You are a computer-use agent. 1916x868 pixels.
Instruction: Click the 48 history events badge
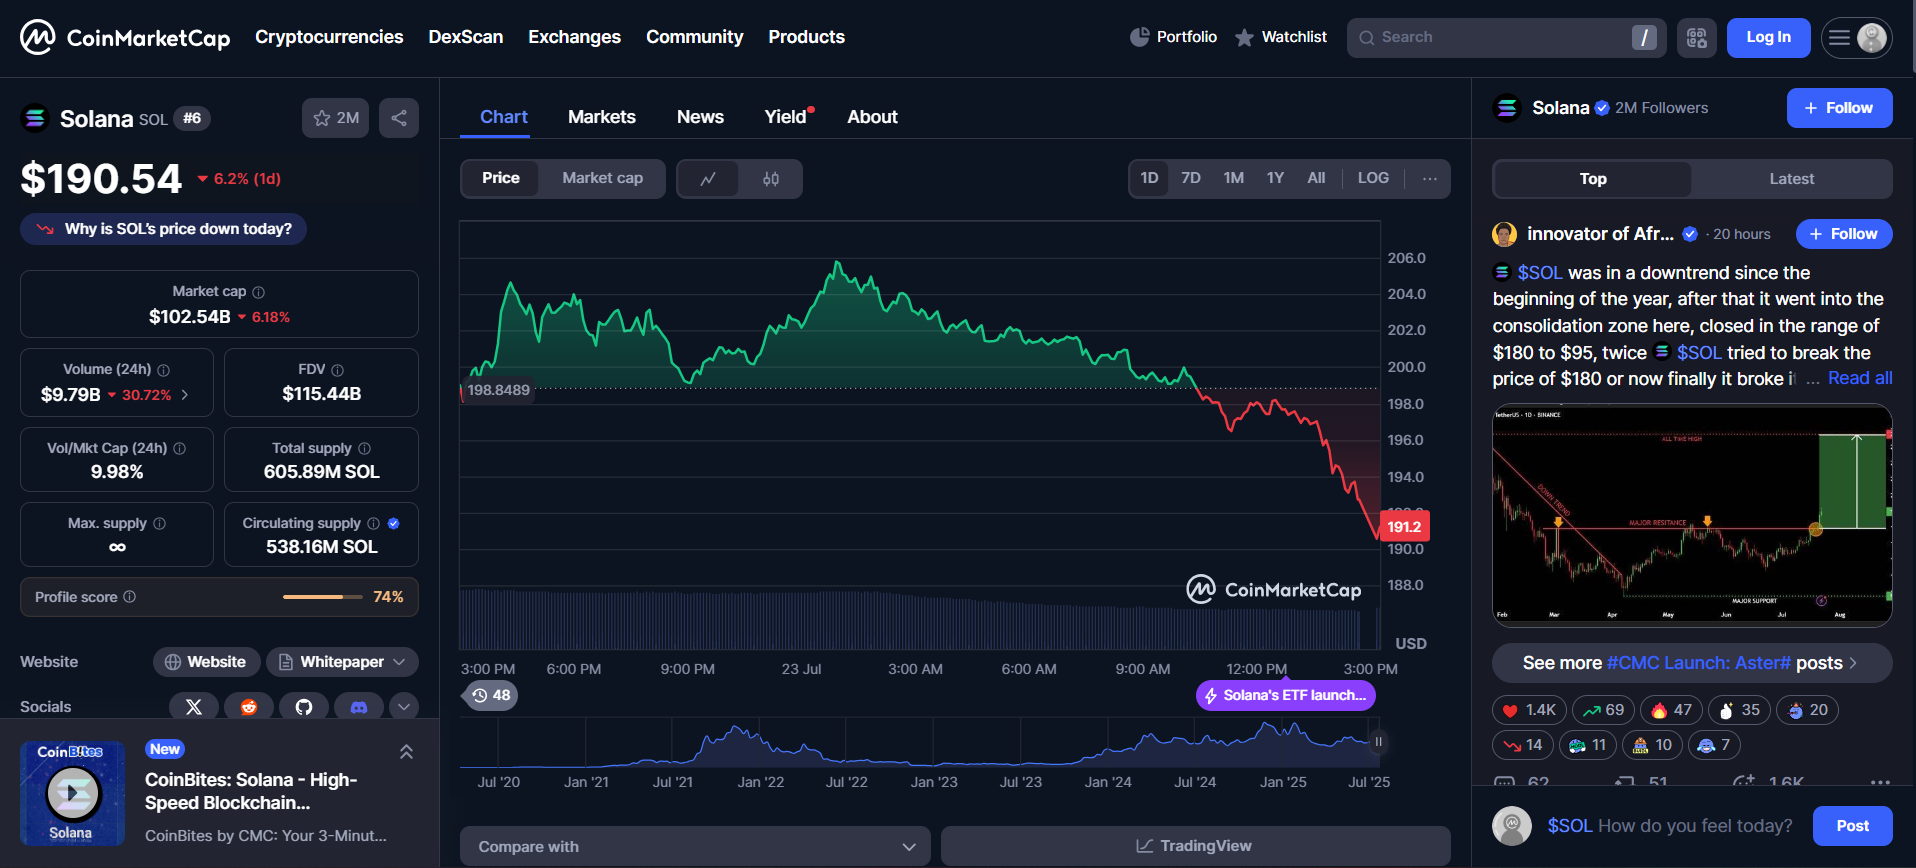[x=490, y=695]
